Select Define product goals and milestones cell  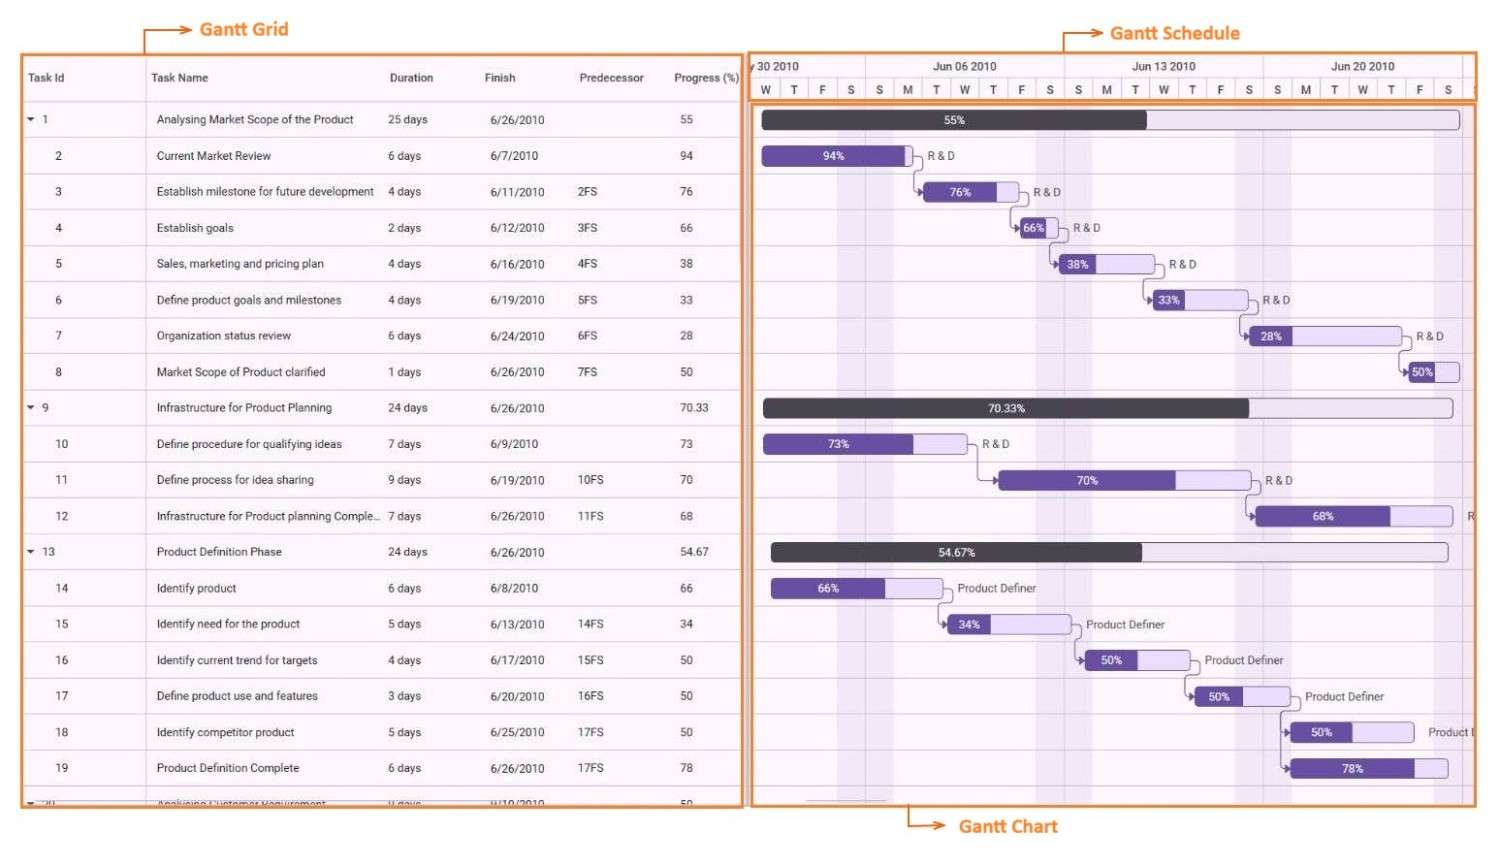[249, 300]
